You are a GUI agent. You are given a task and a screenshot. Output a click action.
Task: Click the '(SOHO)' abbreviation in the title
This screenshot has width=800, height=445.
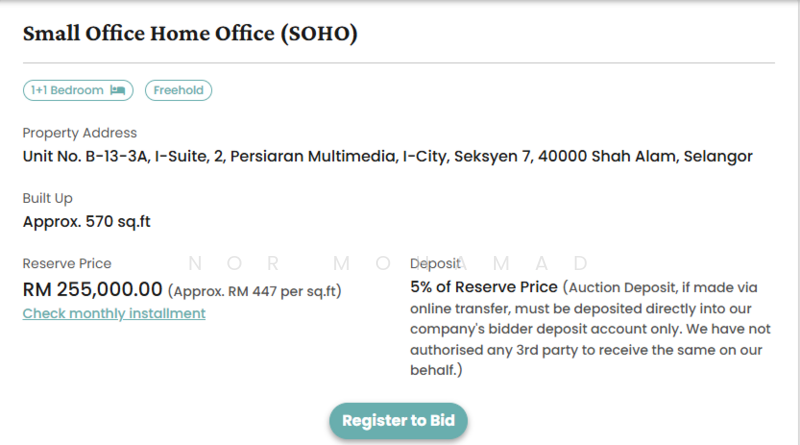318,33
